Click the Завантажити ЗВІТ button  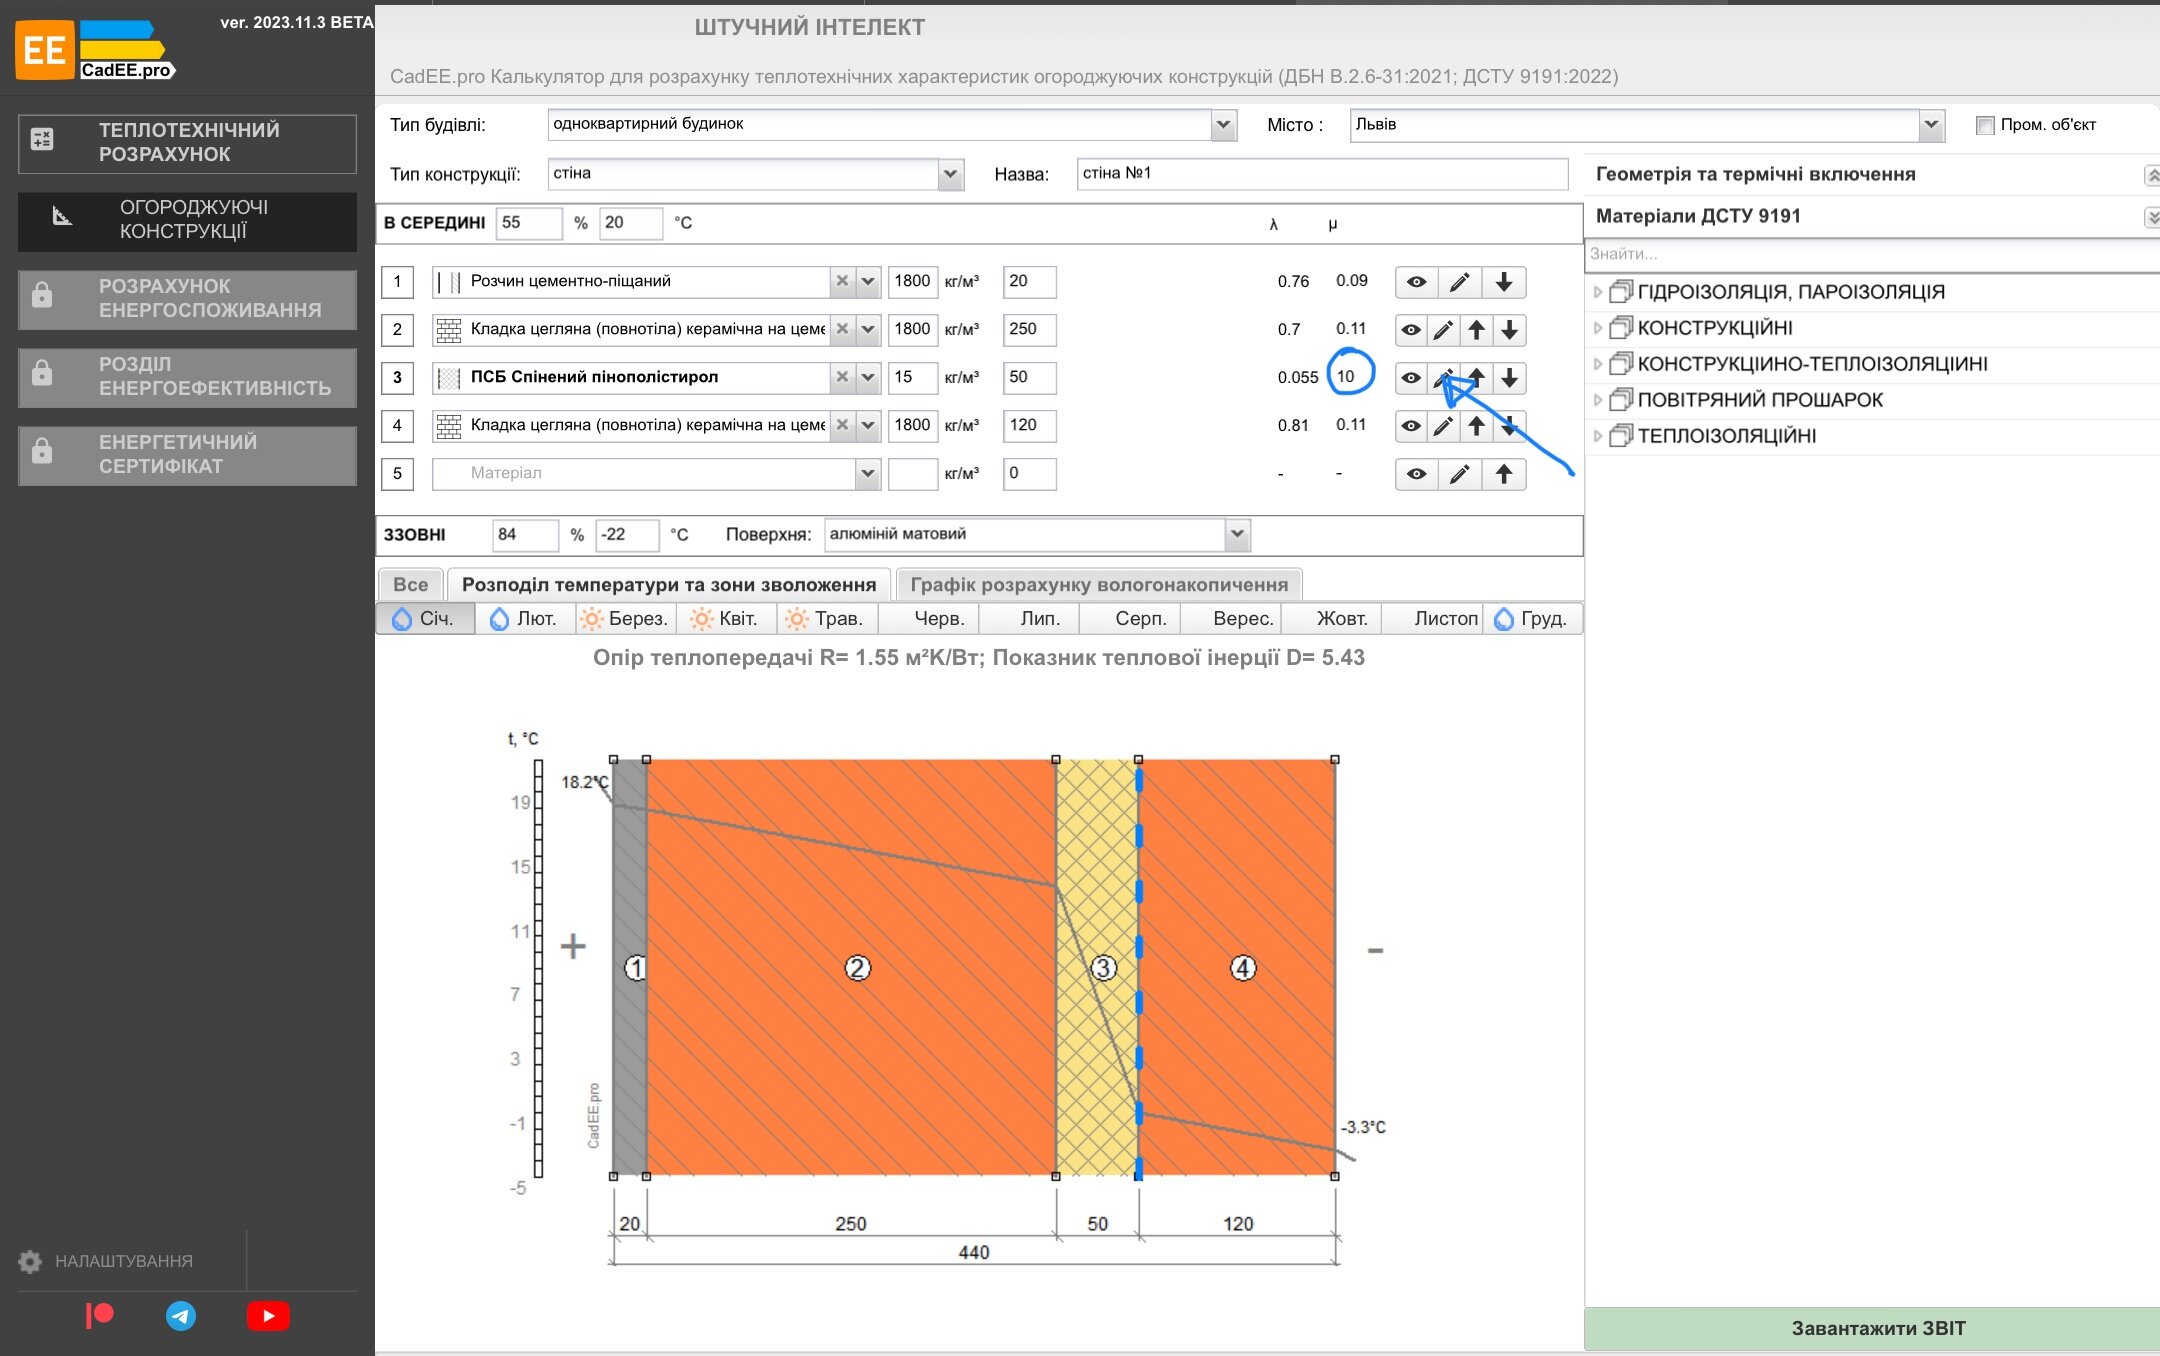pos(1877,1328)
